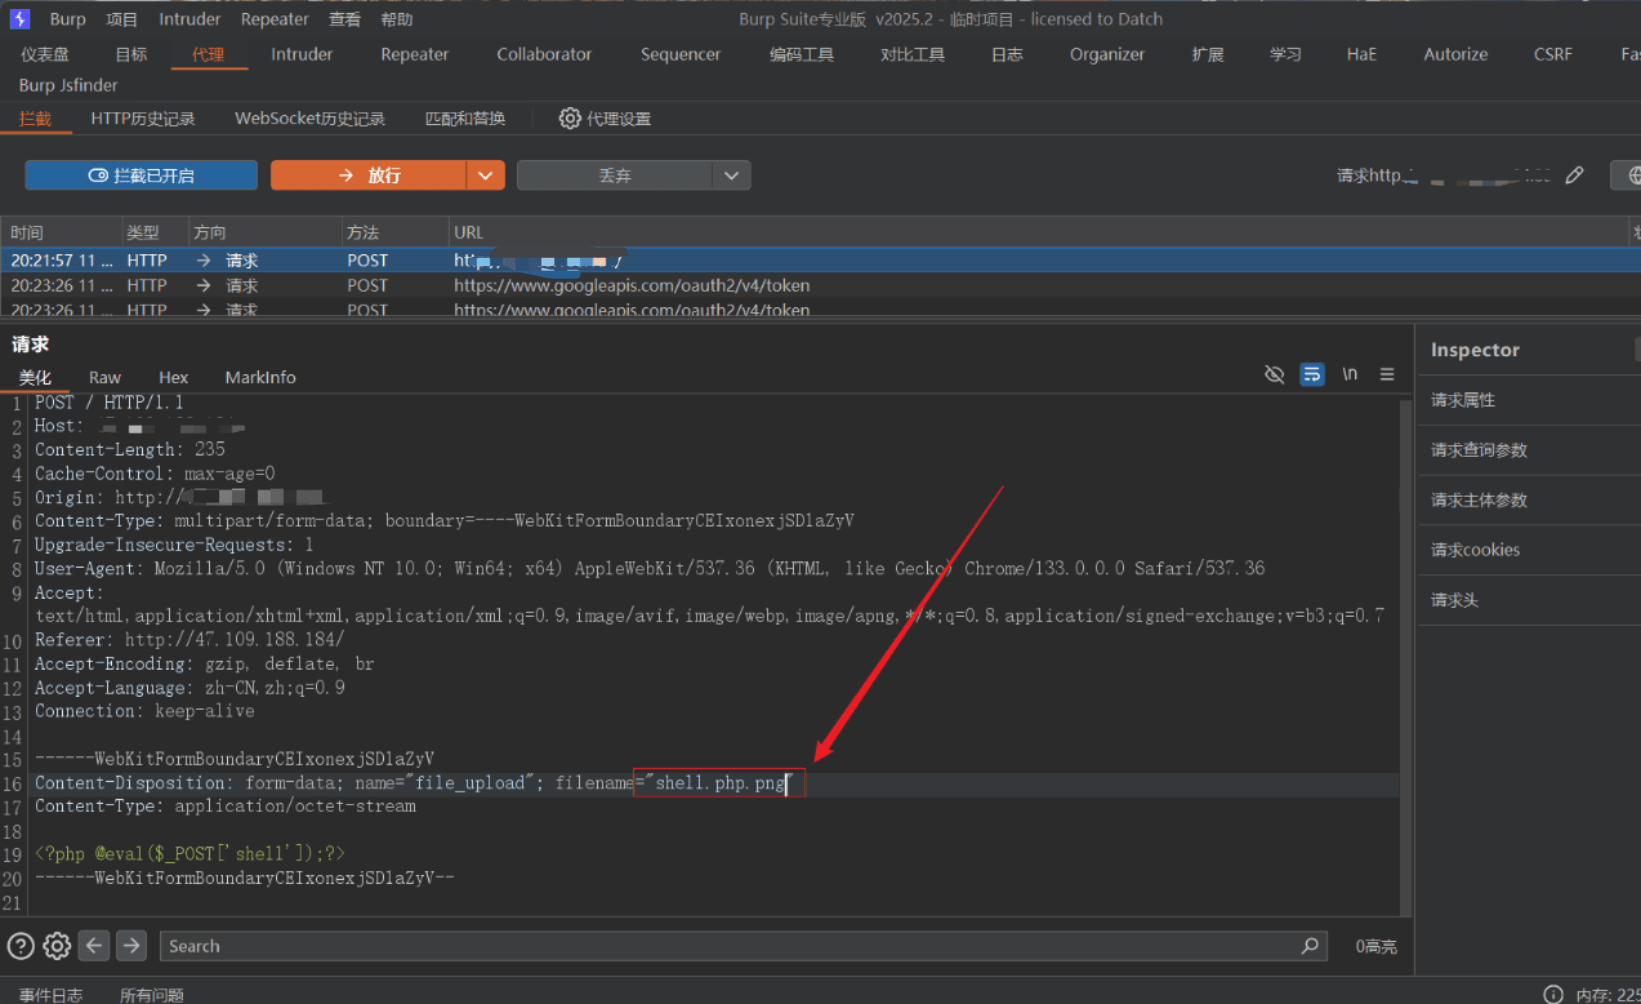This screenshot has height=1004, width=1641.
Task: Go to next search match arrow
Action: (x=131, y=945)
